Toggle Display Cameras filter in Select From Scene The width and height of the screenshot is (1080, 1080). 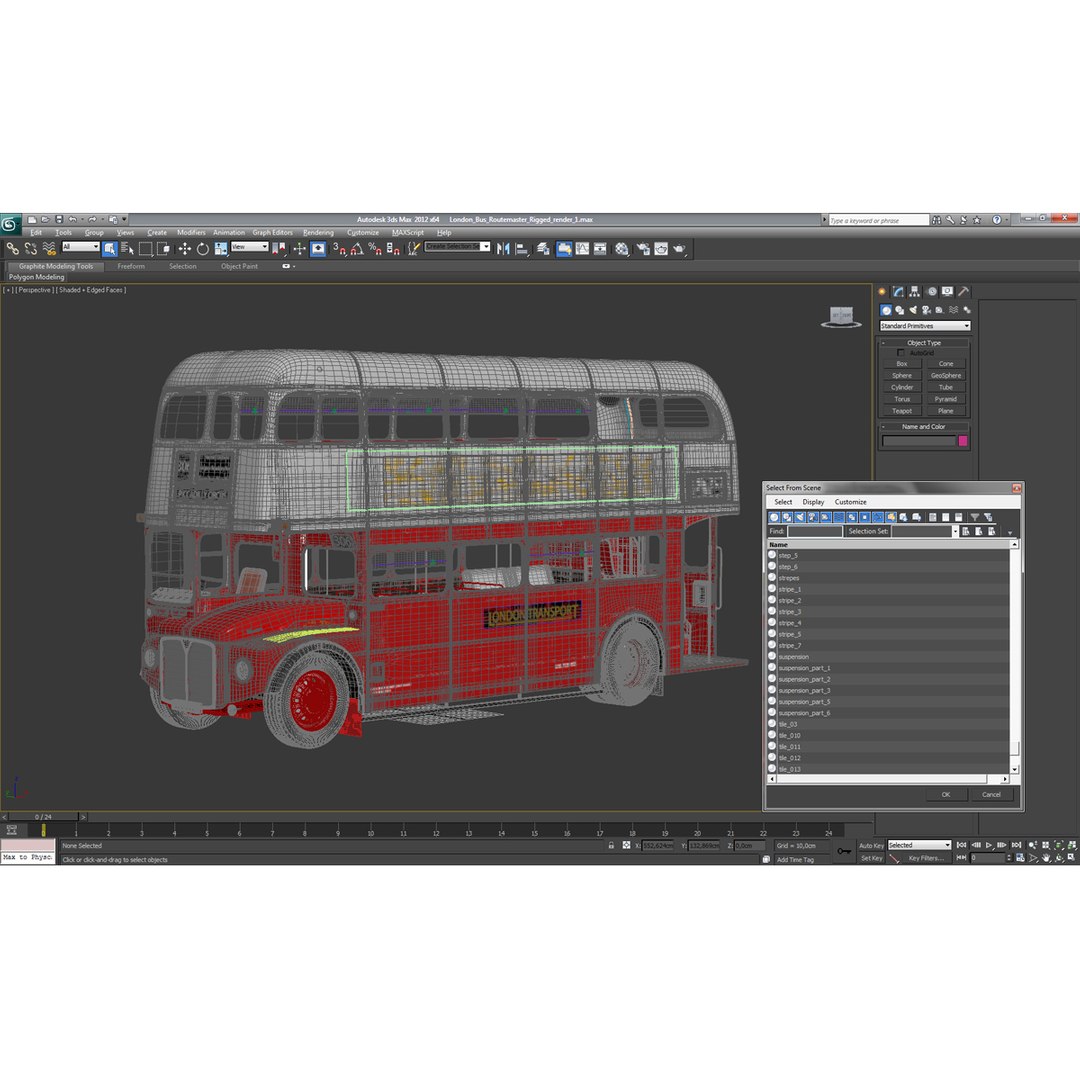(x=813, y=517)
